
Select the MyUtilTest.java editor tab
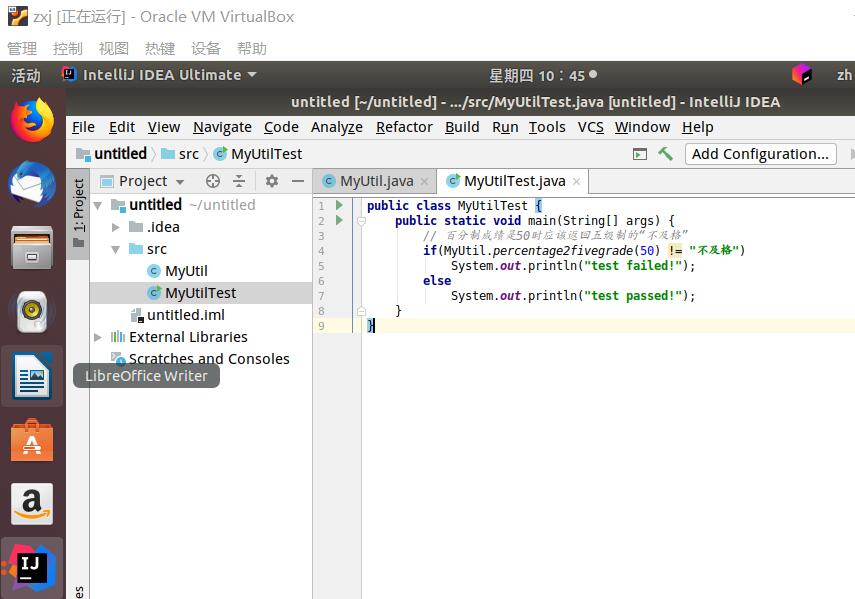(x=514, y=181)
